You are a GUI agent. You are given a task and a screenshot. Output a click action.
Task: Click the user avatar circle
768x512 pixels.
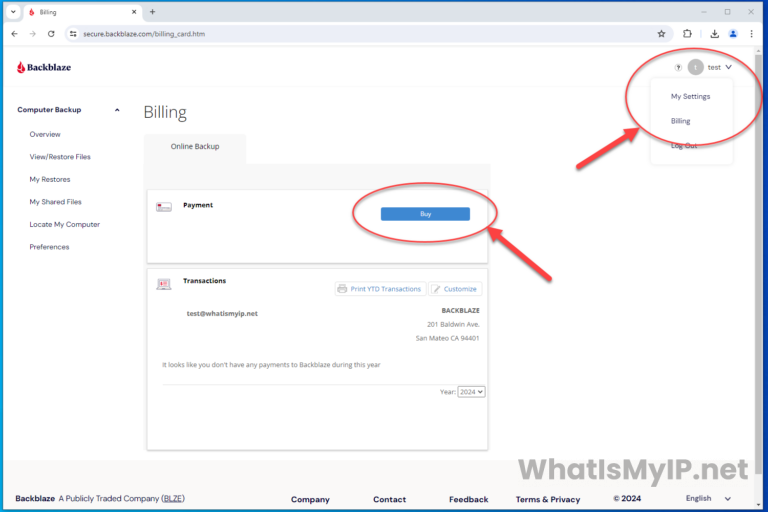click(695, 67)
